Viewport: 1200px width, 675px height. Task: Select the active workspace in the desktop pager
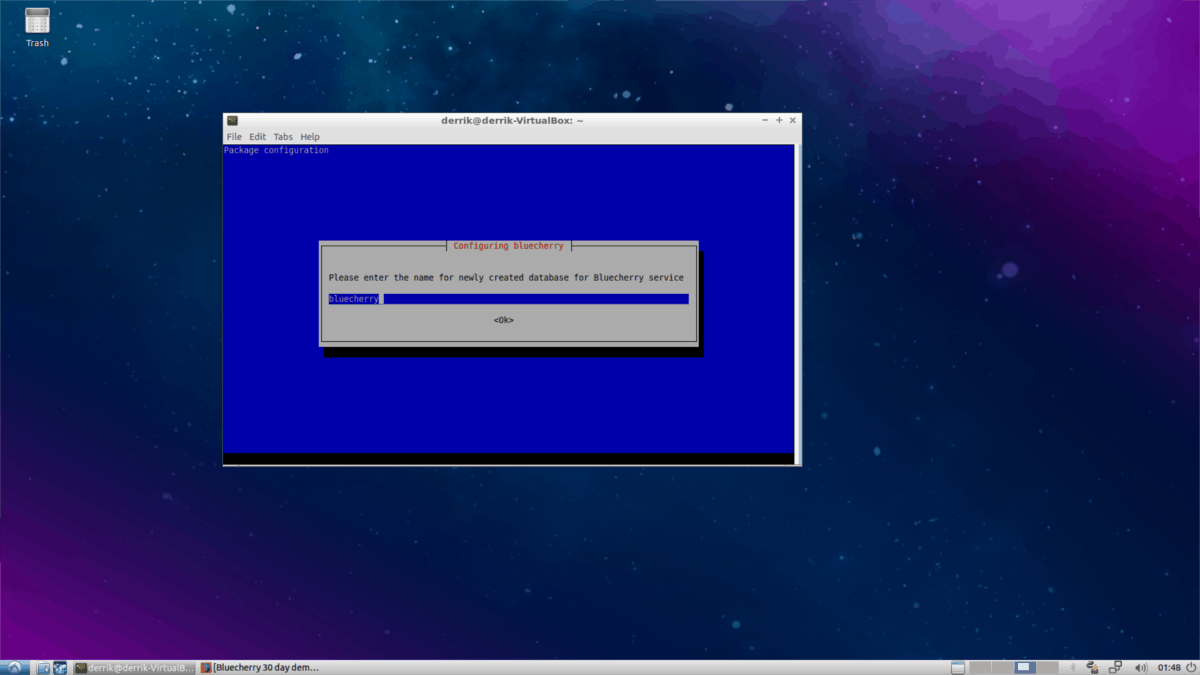coord(1025,666)
